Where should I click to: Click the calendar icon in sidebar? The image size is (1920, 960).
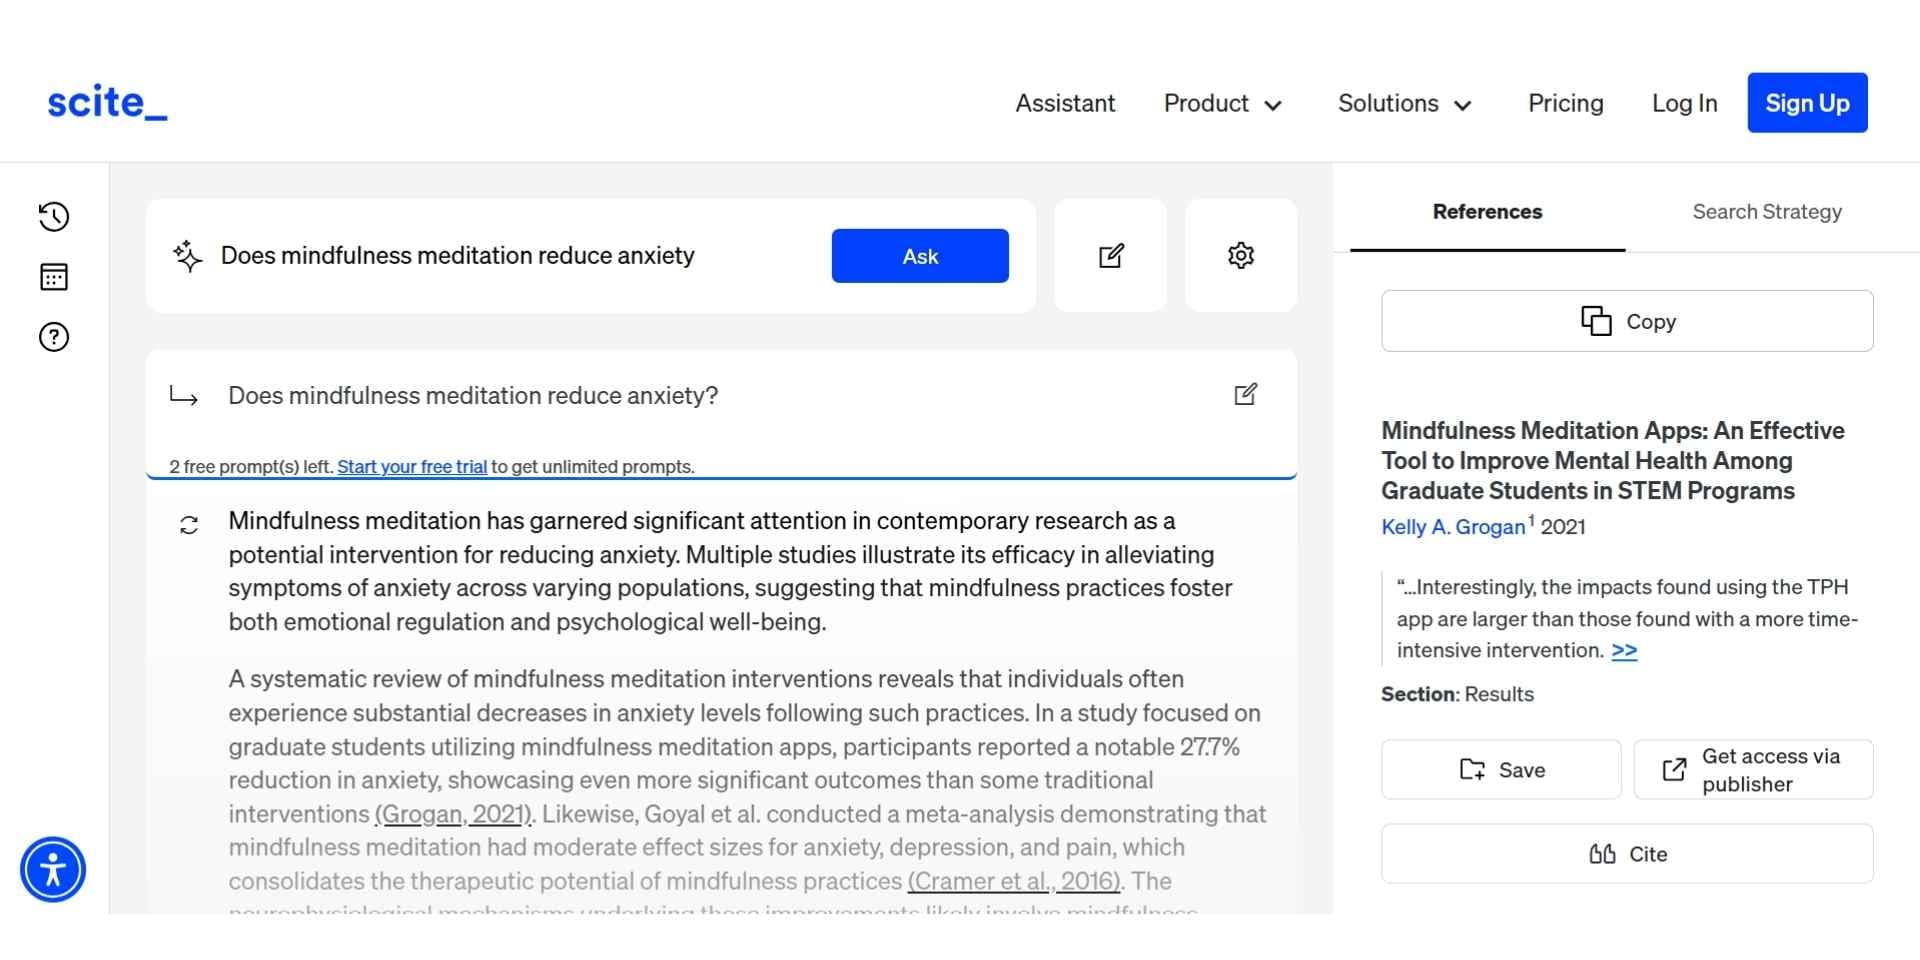(x=54, y=277)
